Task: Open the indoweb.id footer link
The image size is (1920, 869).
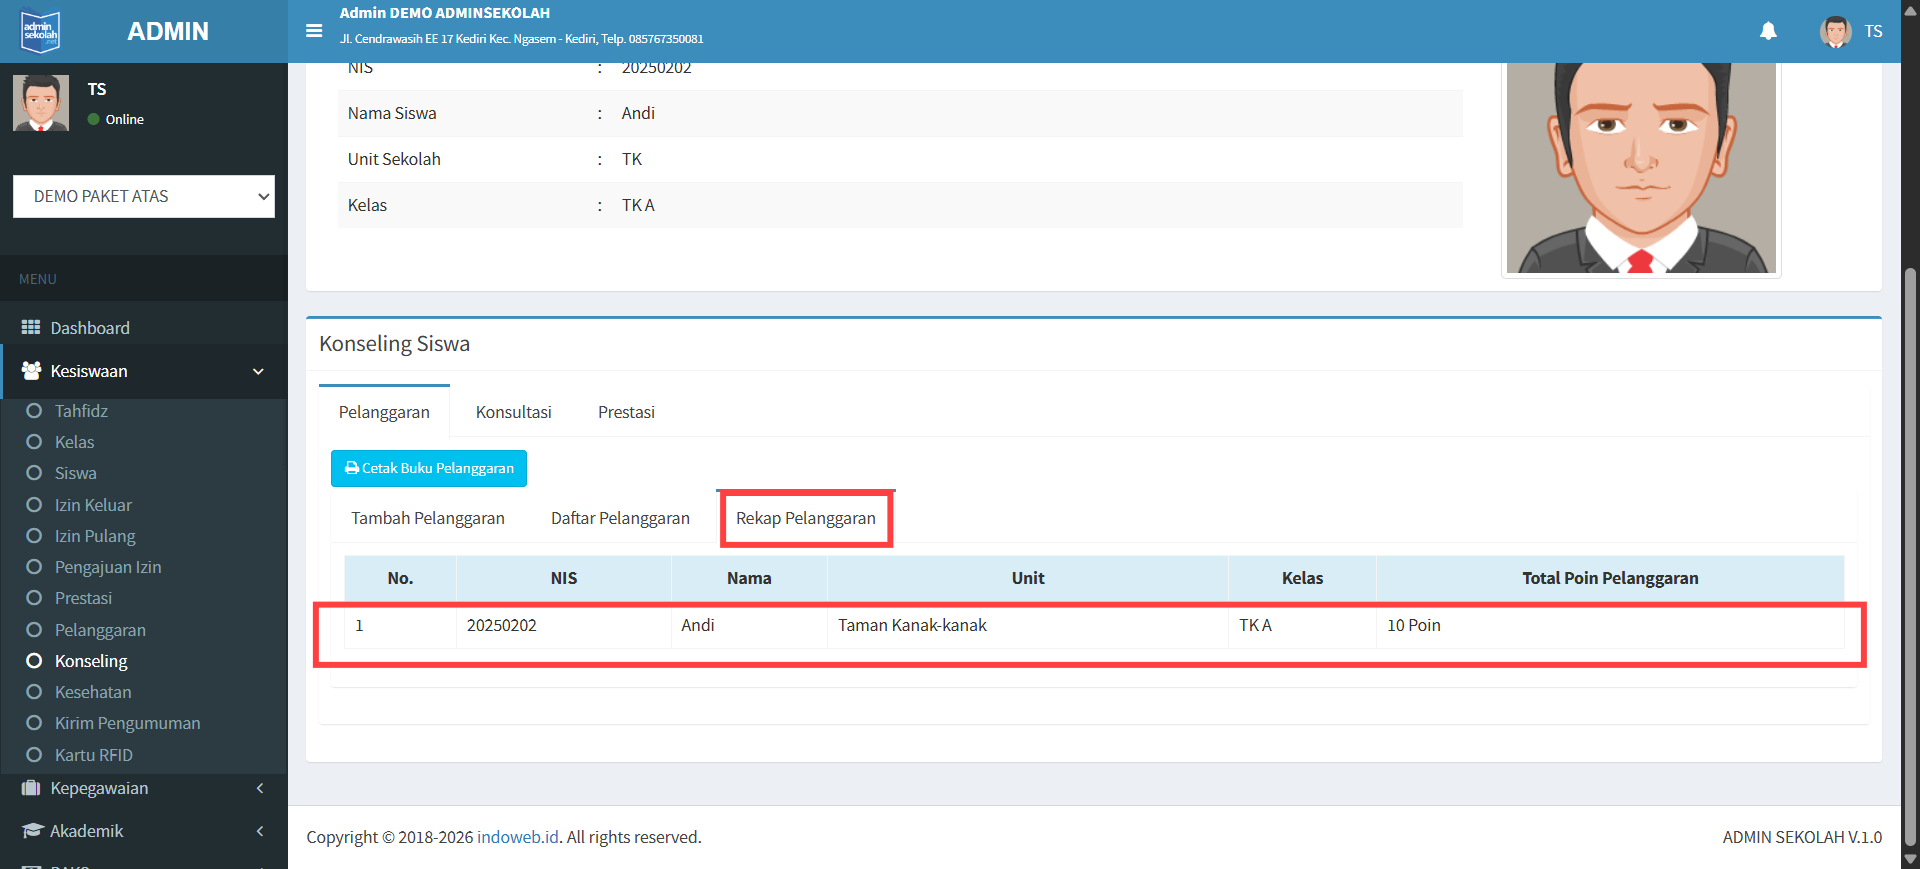Action: point(518,837)
